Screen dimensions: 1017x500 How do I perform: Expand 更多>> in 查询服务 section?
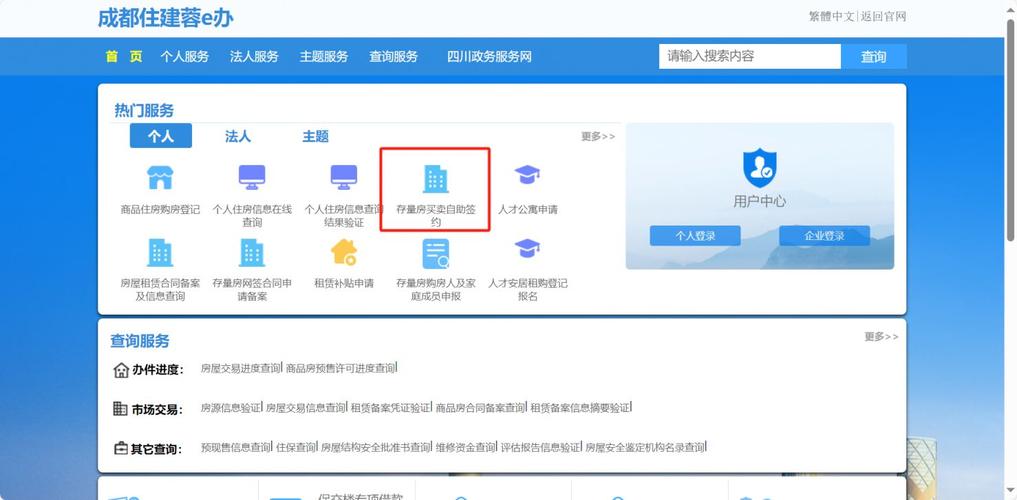point(881,337)
